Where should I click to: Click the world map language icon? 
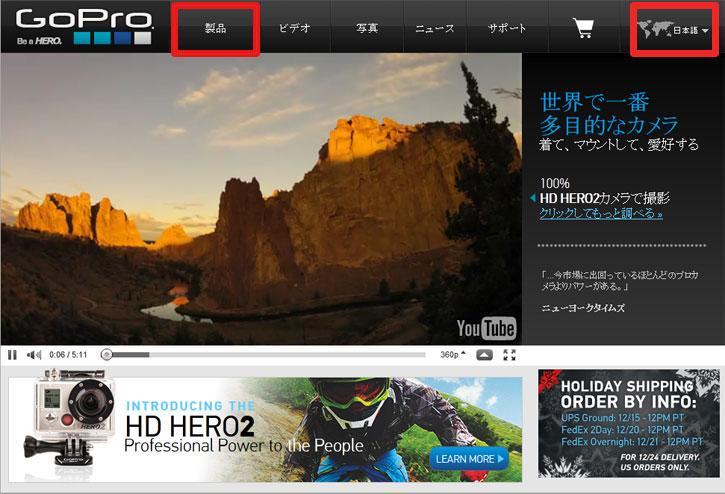[x=654, y=29]
